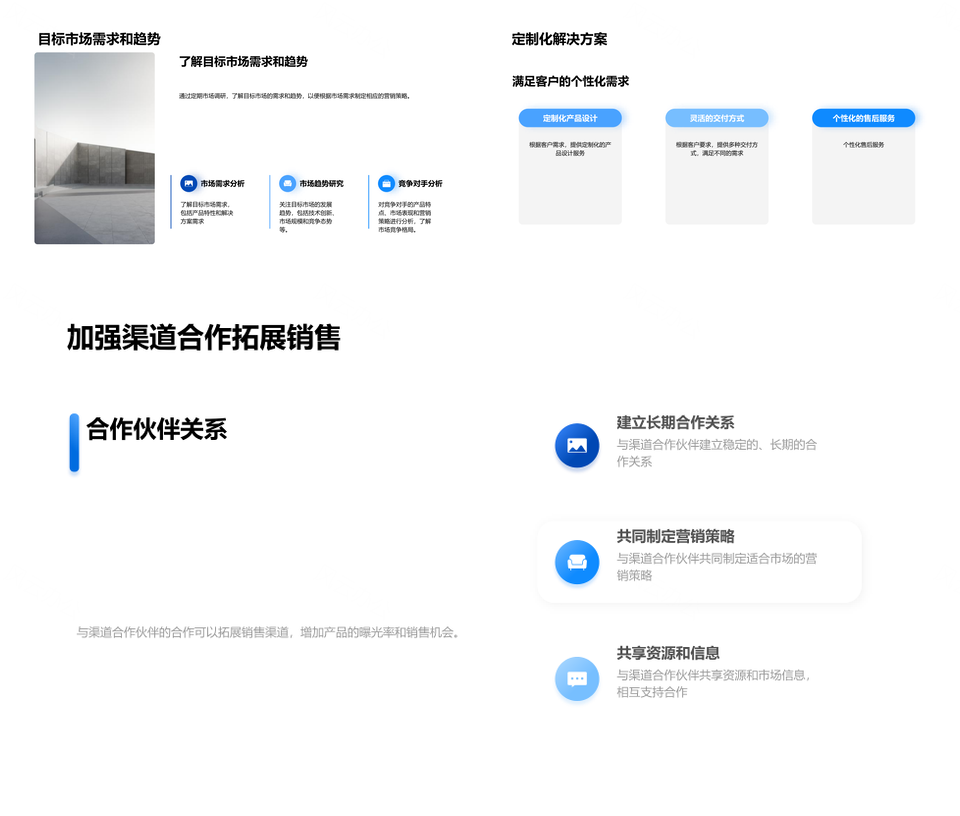Viewport: 960px width, 816px height.
Task: Click the 共同制定营销策略 card title
Action: point(676,537)
